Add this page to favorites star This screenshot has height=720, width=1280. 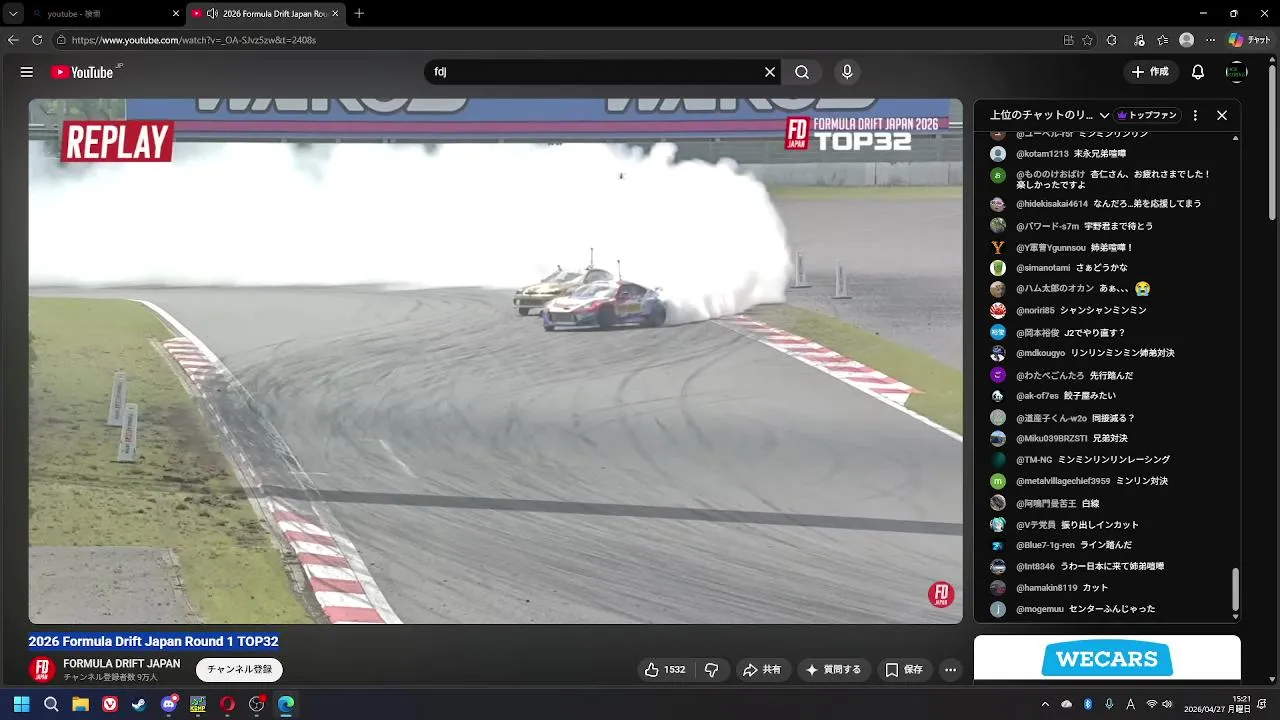click(1087, 40)
